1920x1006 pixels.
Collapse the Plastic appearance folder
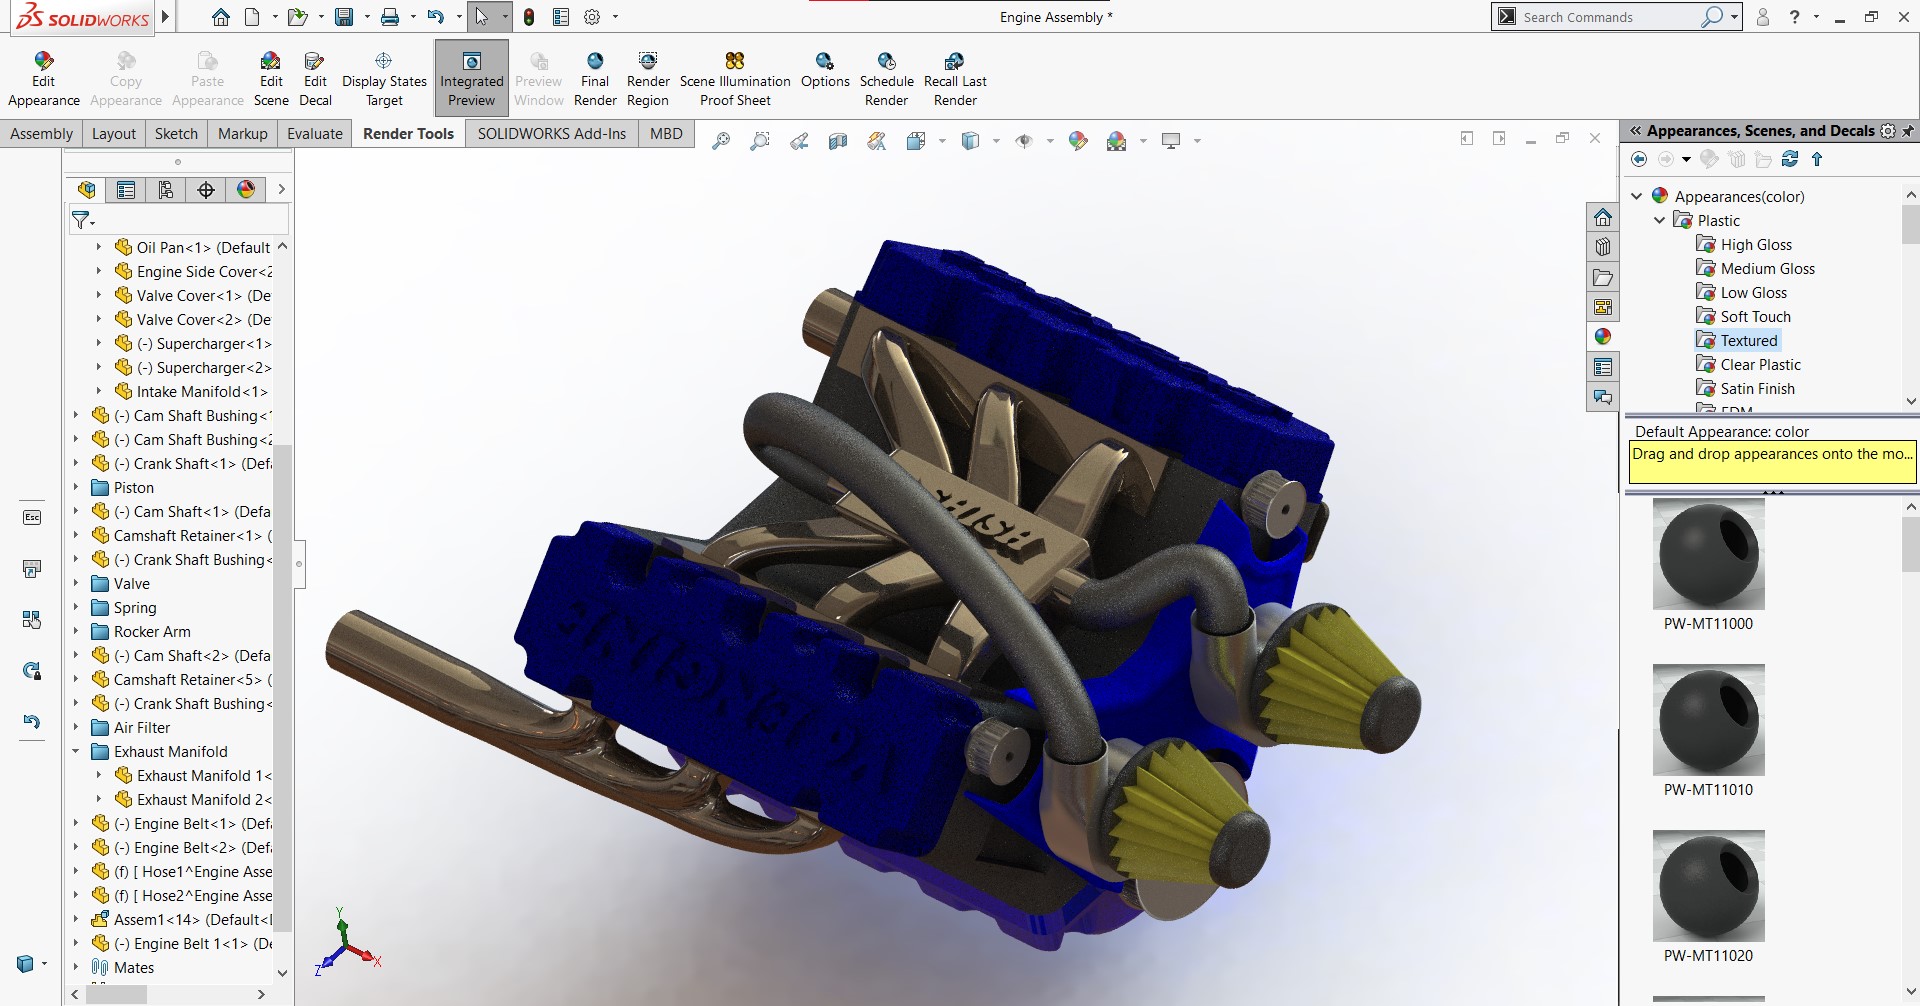1660,220
